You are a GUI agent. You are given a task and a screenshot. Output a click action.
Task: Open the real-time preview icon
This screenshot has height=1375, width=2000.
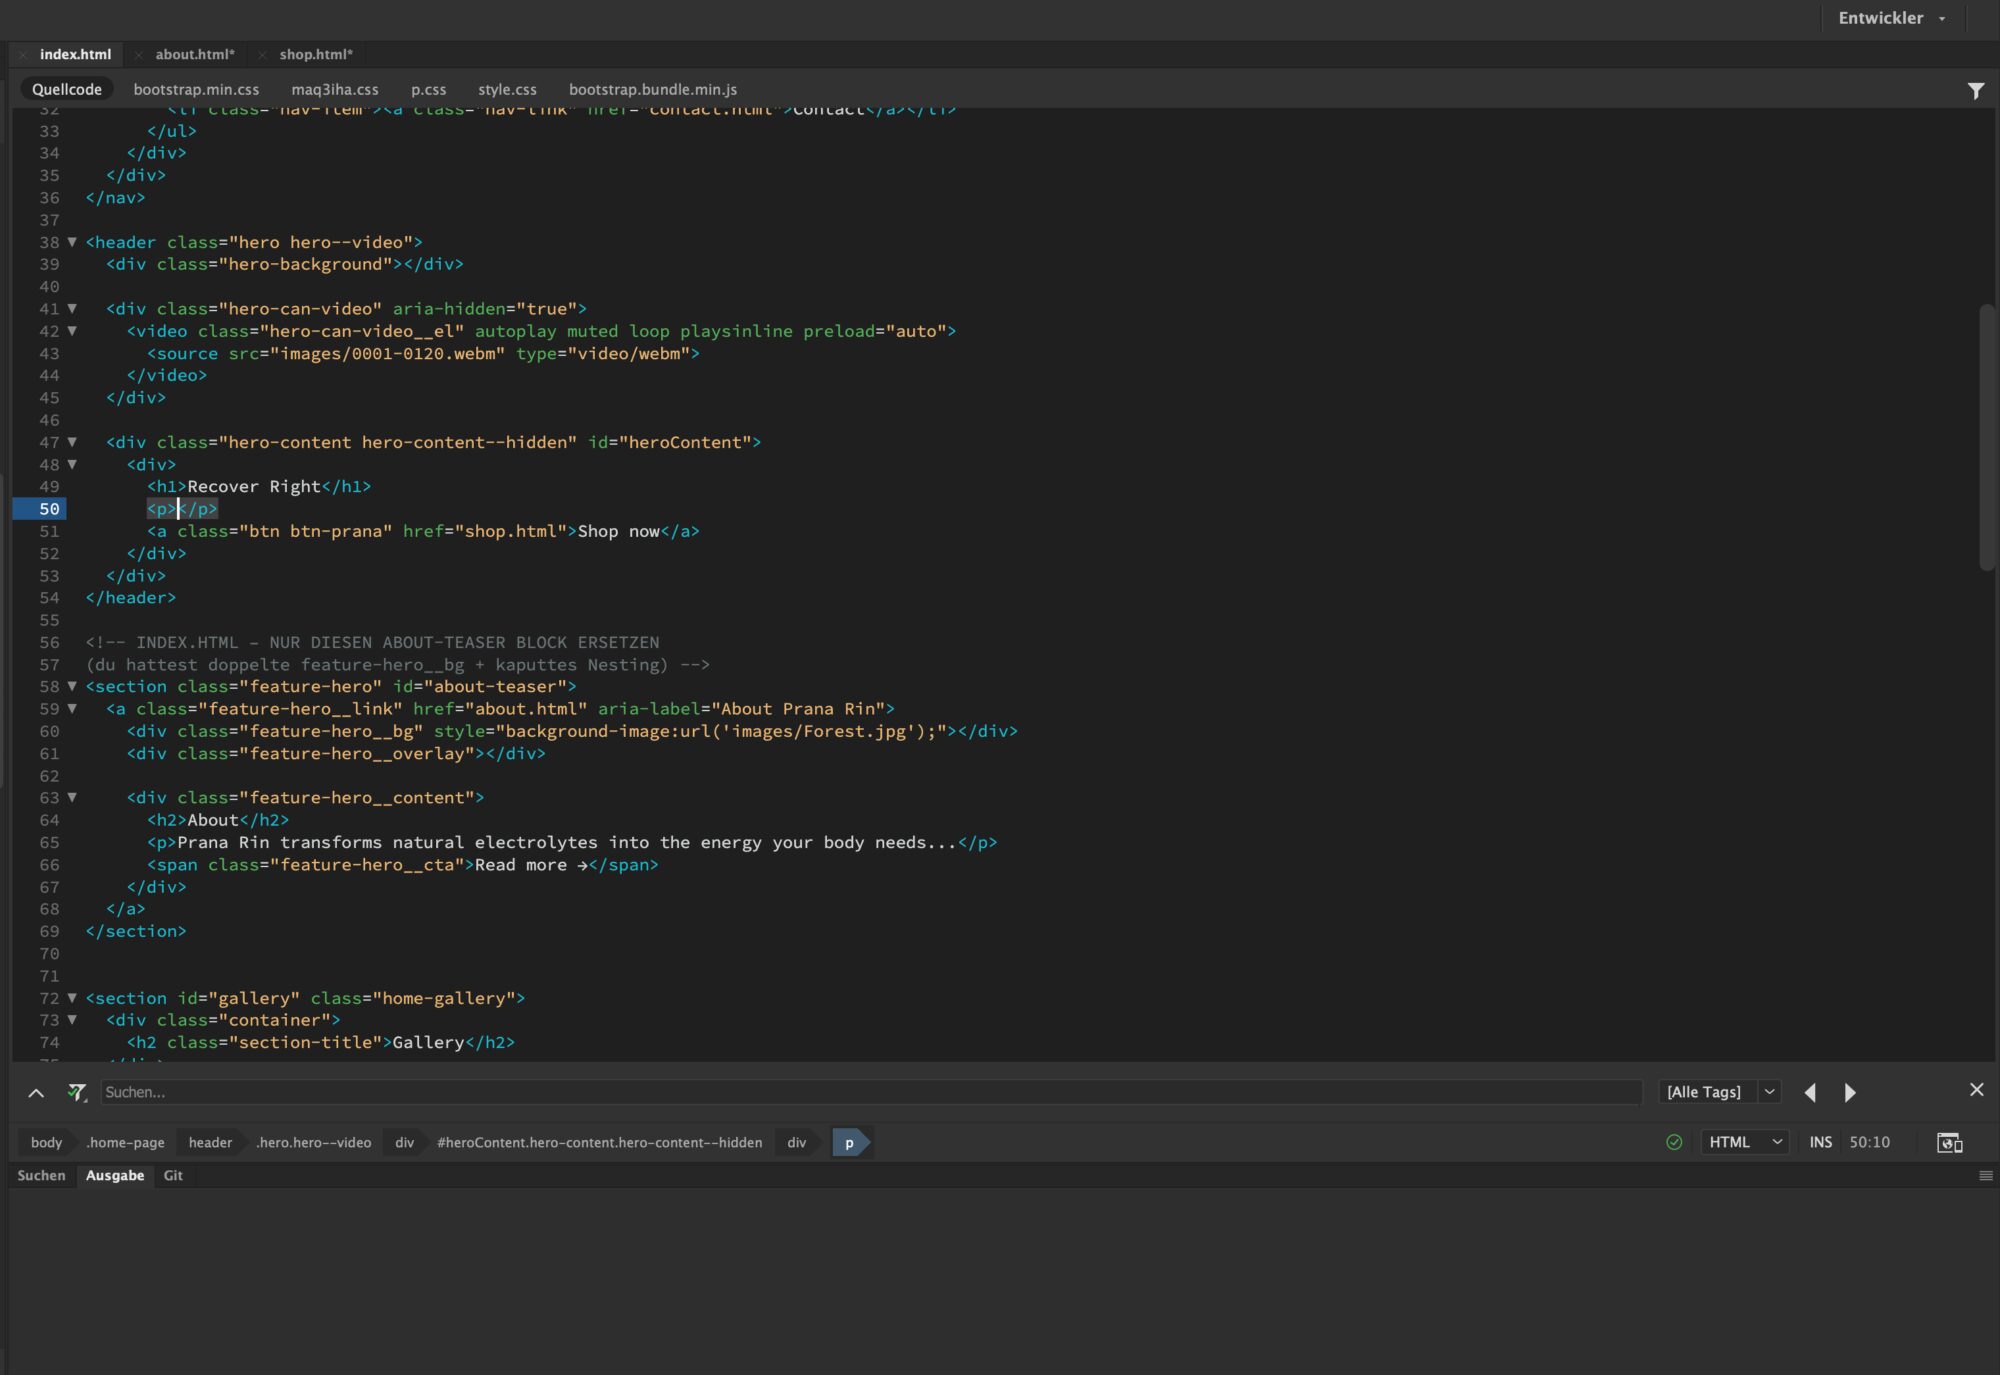(1949, 1142)
